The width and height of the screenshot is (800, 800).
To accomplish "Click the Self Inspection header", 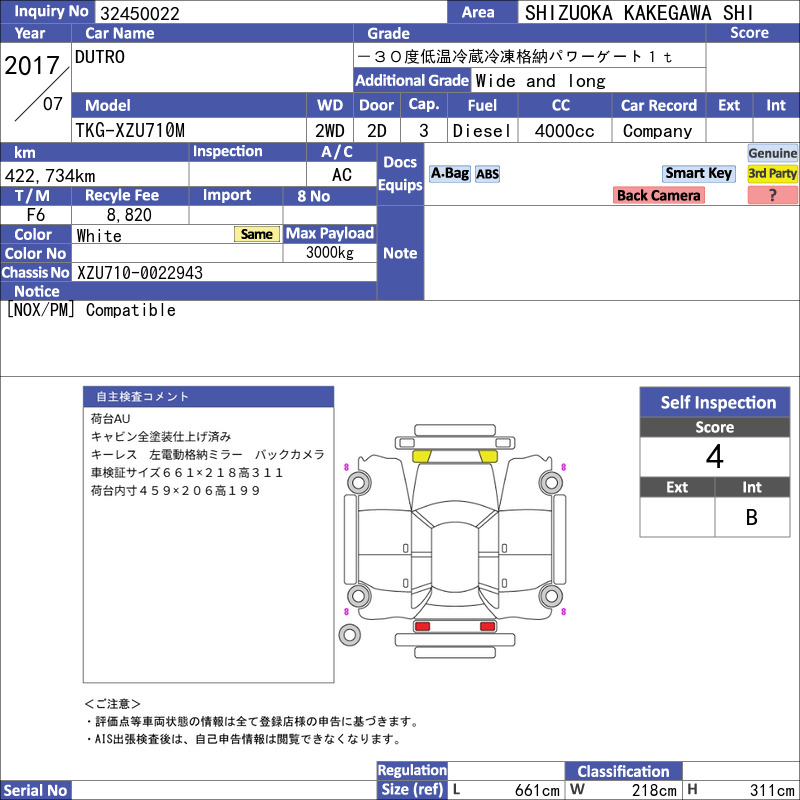I will coord(715,402).
